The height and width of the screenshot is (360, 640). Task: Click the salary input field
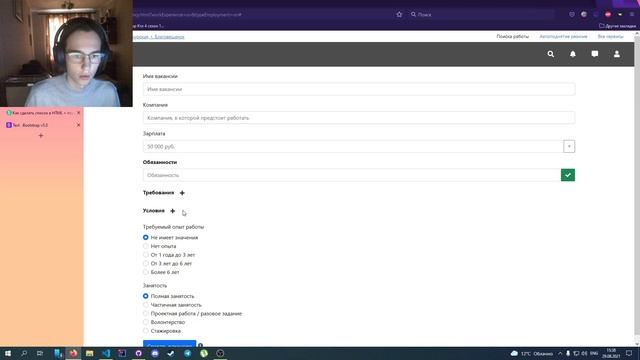point(353,147)
